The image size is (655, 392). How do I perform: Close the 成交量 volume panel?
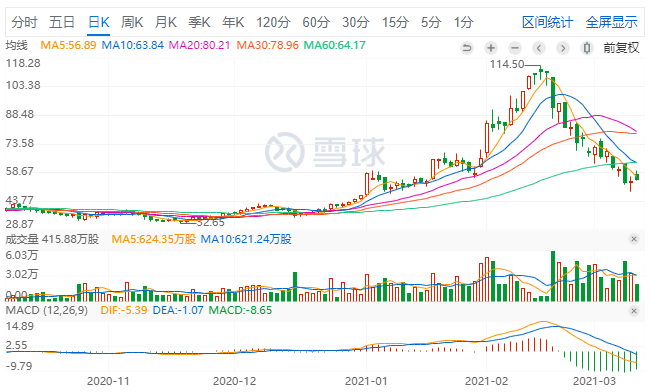tap(634, 239)
